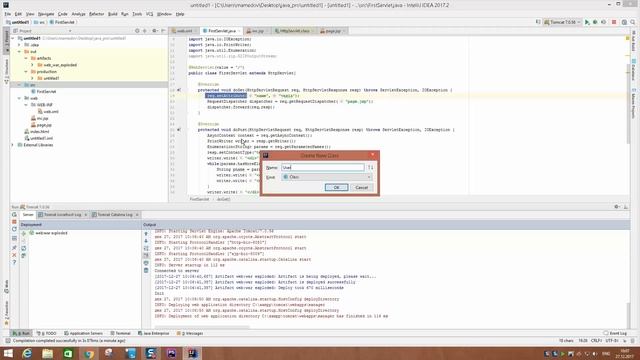Expand web_war_exploded folder
This screenshot has height=360, width=640.
click(x=32, y=65)
